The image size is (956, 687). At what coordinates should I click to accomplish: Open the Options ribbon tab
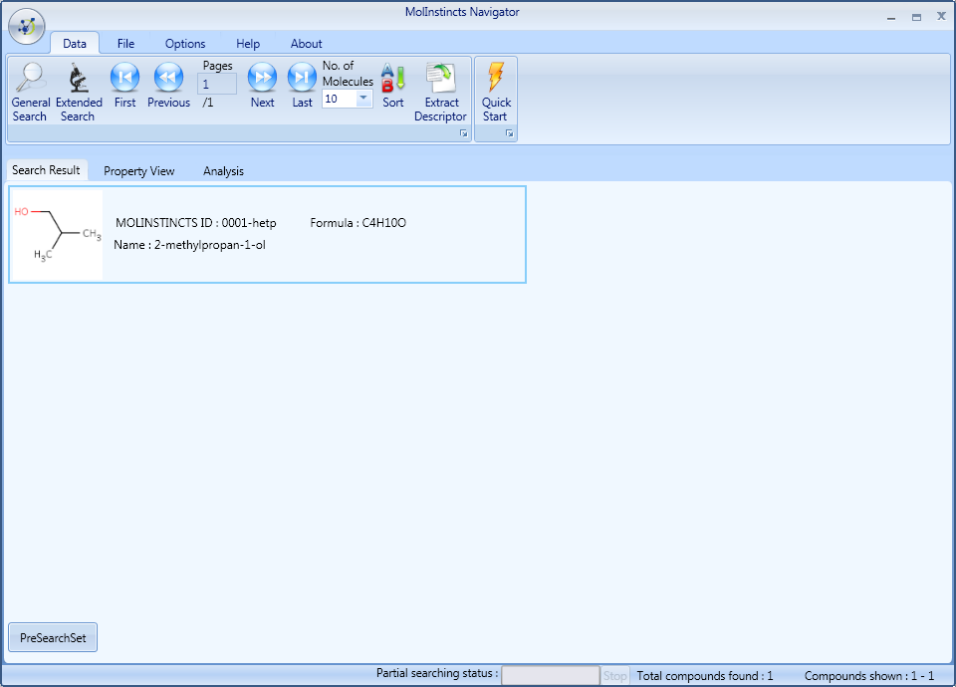(185, 44)
